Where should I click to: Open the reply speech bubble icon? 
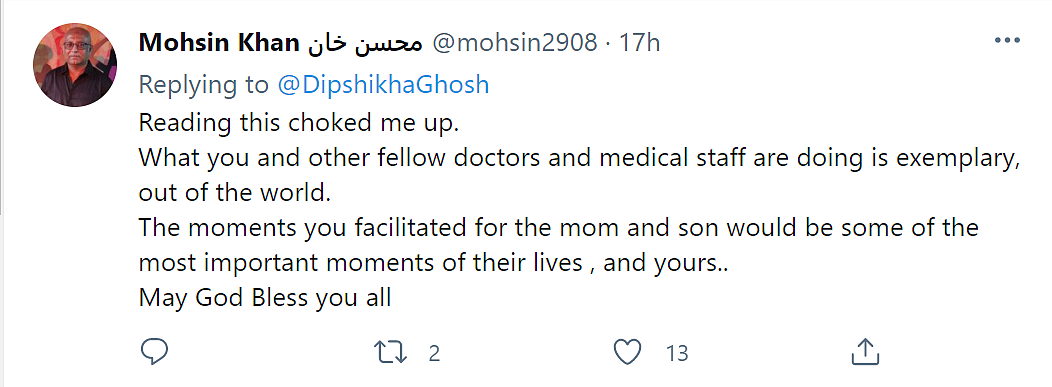click(154, 351)
